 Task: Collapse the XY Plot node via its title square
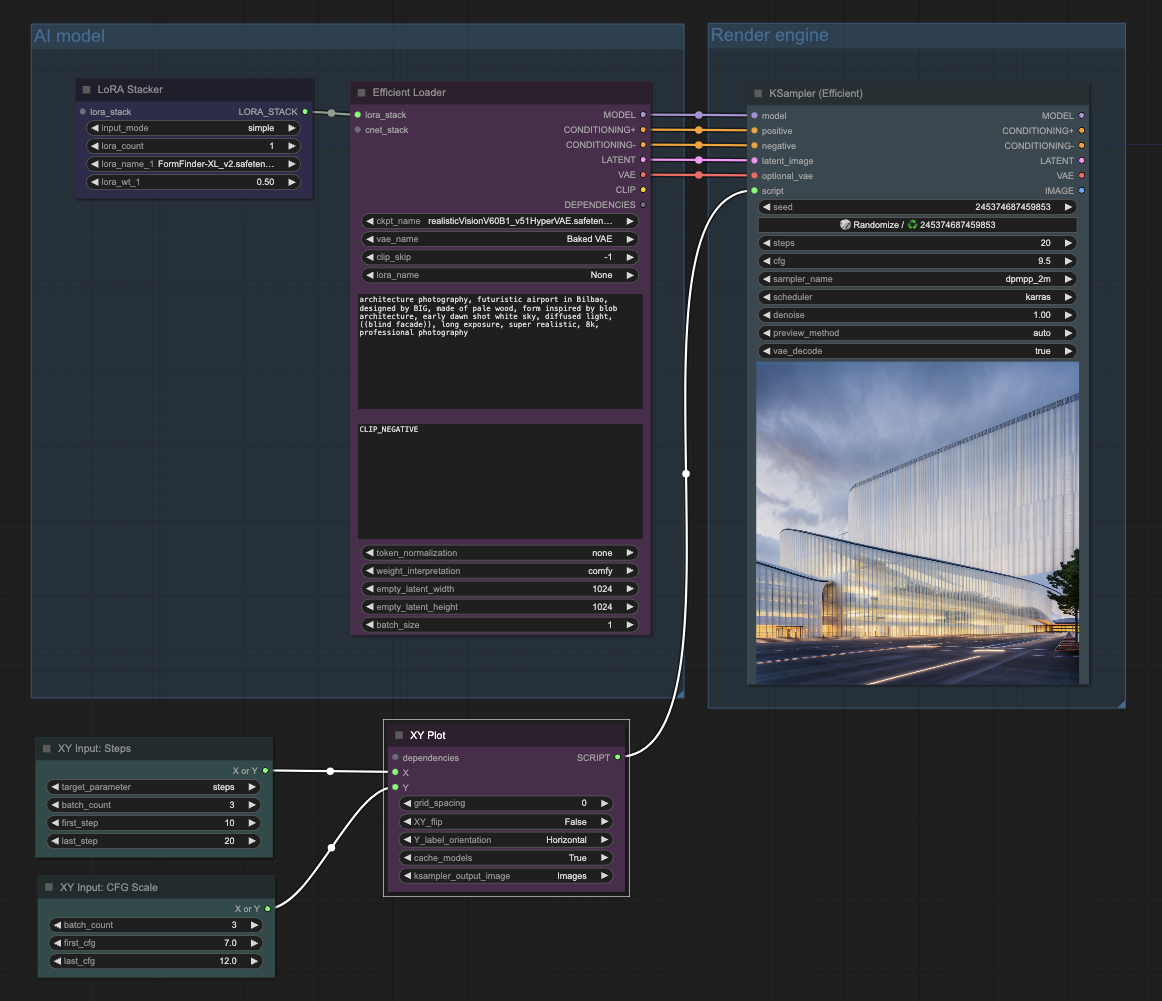coord(398,736)
